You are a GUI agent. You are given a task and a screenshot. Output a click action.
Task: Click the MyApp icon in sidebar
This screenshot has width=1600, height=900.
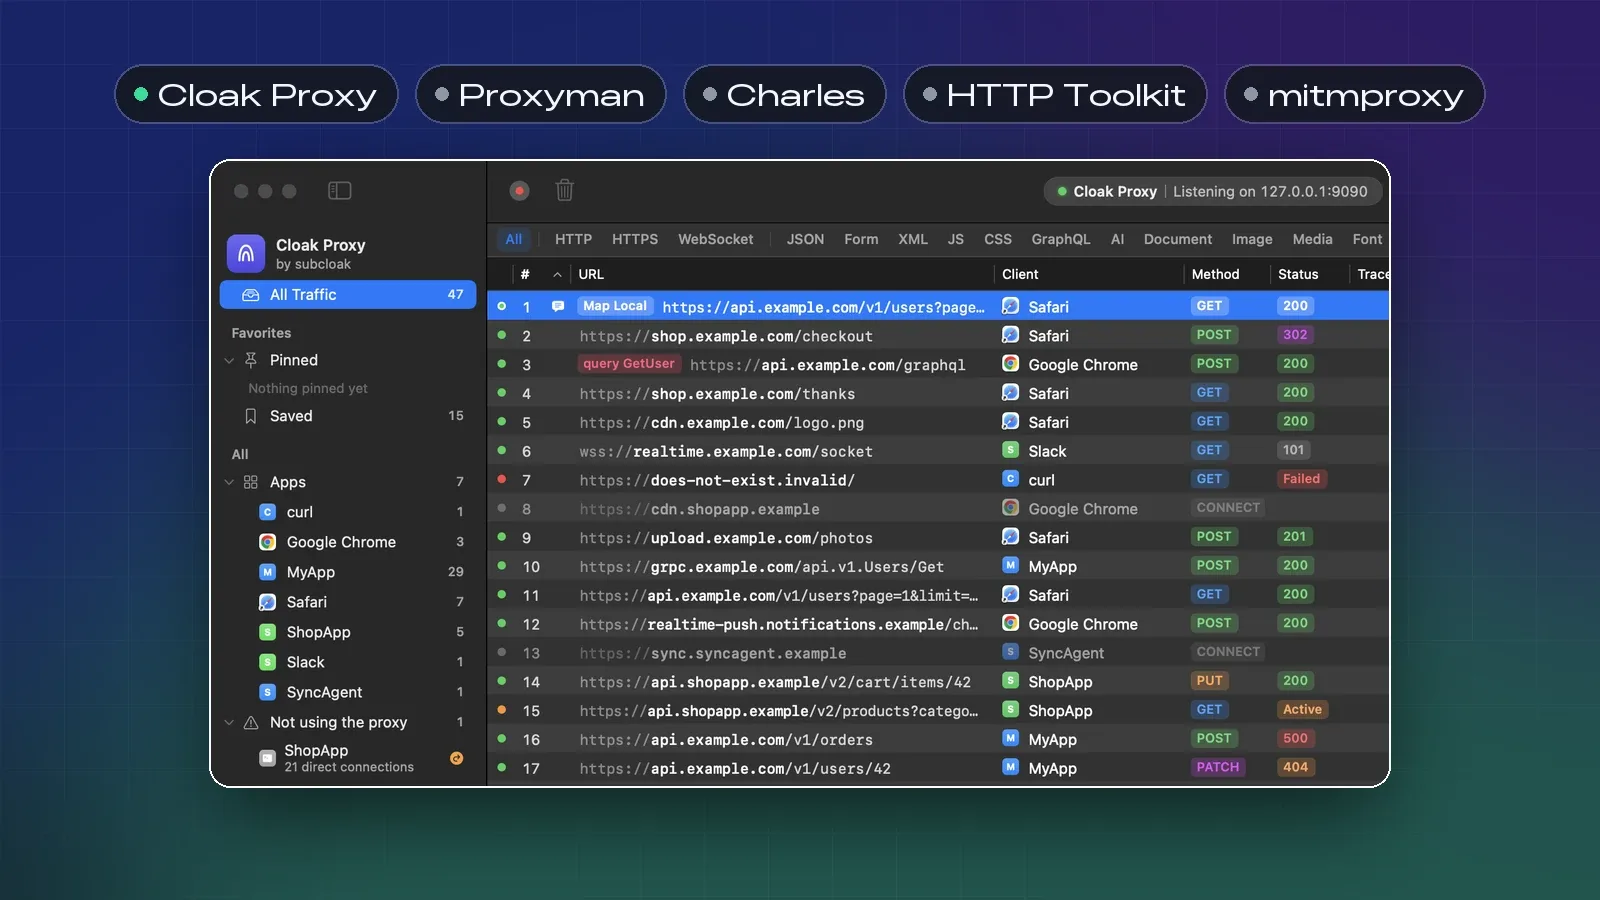267,572
